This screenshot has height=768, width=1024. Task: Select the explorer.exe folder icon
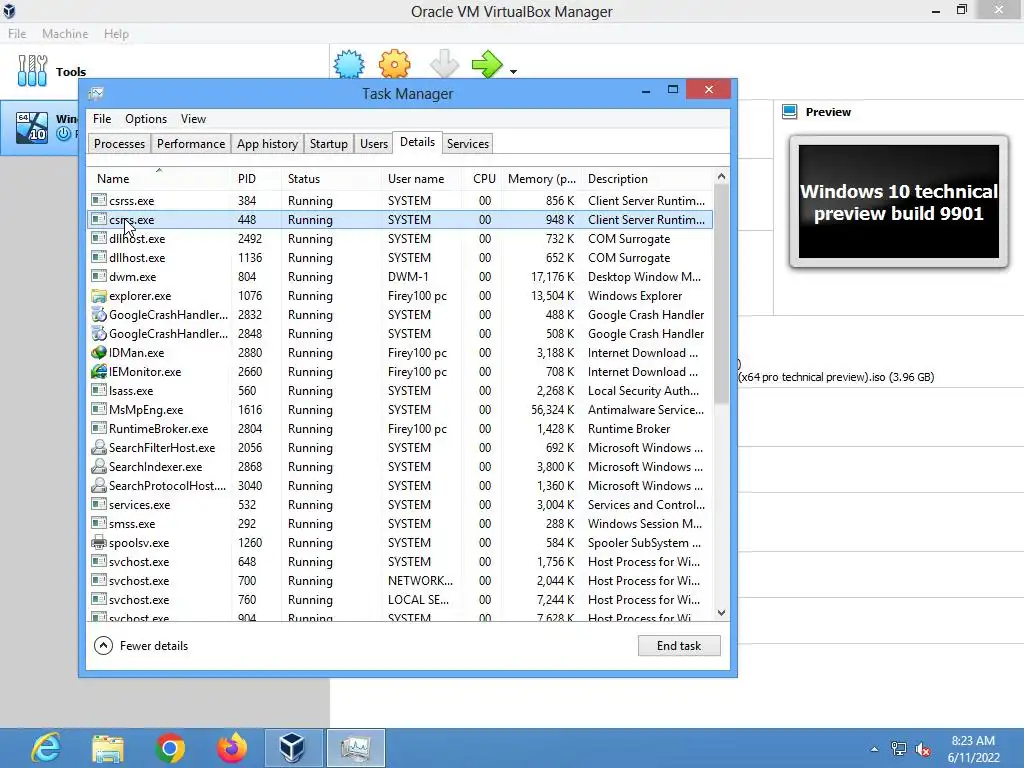click(99, 296)
